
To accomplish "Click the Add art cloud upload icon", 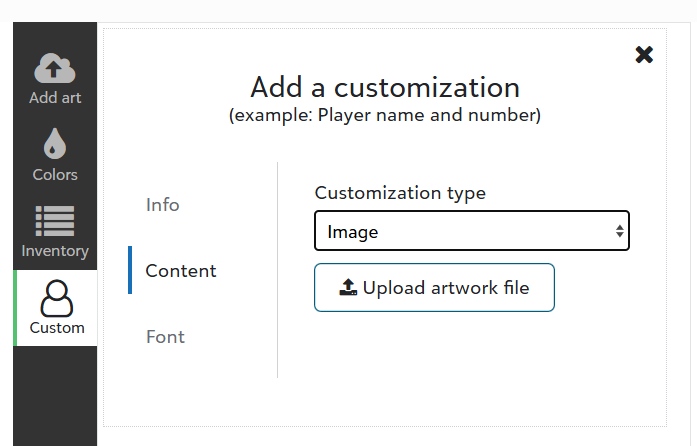I will (55, 68).
